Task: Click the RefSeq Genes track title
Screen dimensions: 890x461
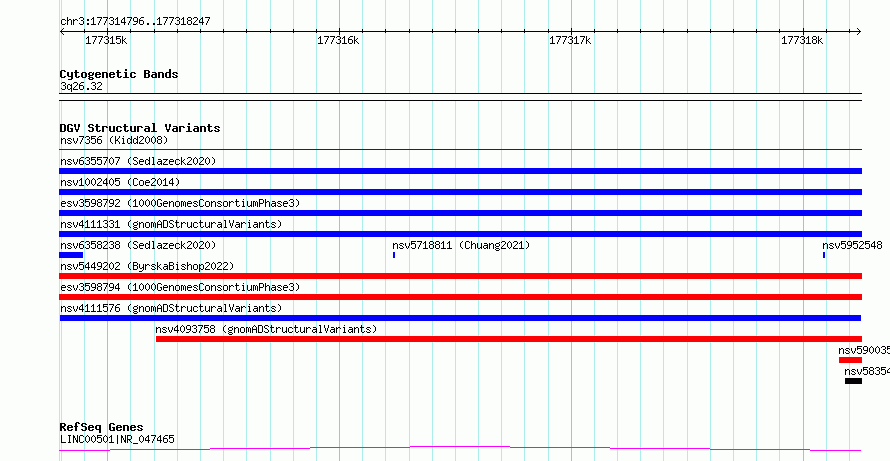Action: click(x=102, y=426)
